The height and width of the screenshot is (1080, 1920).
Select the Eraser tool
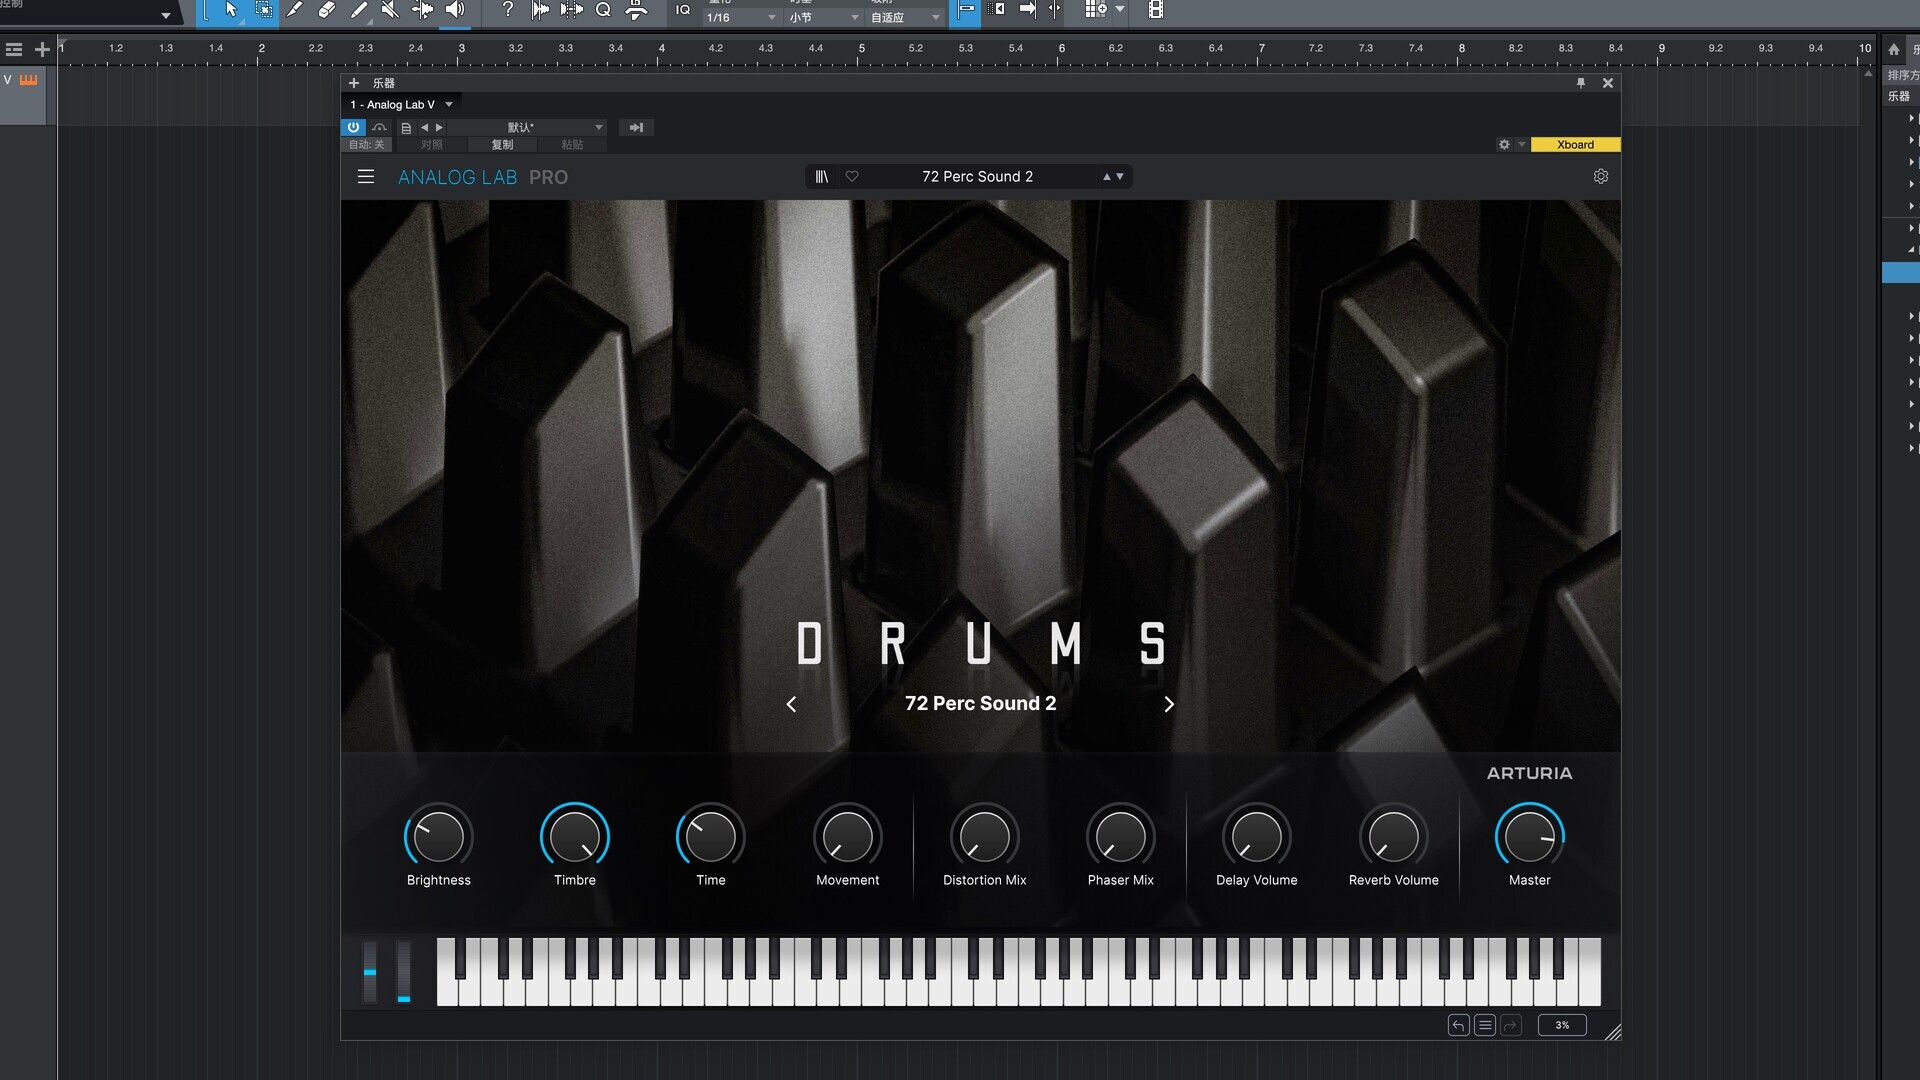[x=326, y=10]
